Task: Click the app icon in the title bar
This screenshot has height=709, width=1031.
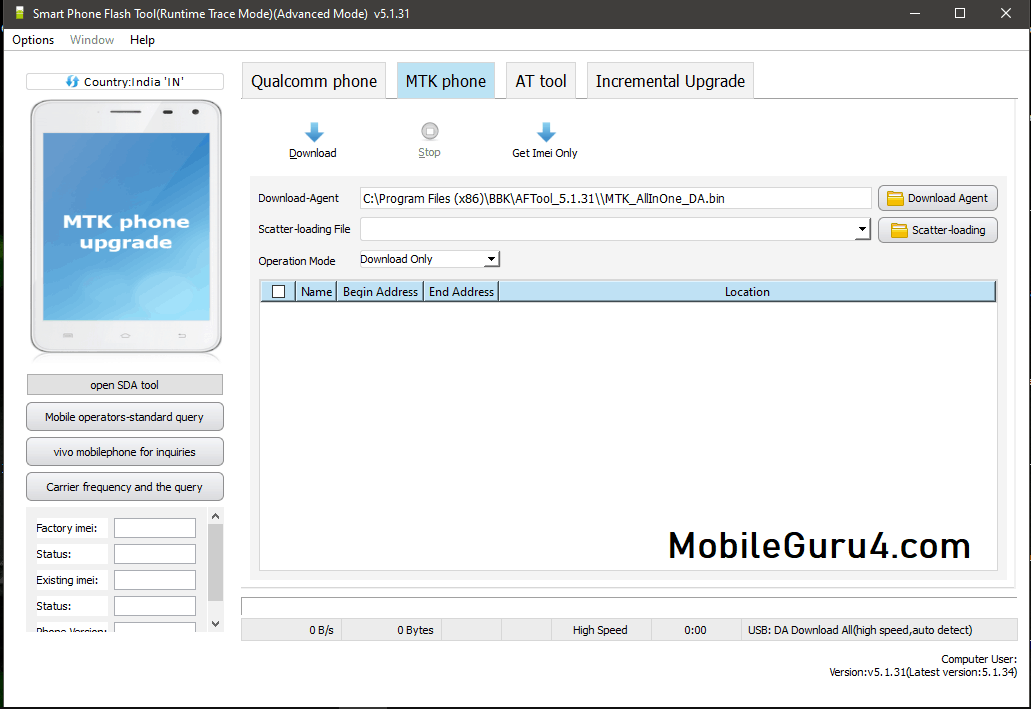Action: (x=20, y=13)
